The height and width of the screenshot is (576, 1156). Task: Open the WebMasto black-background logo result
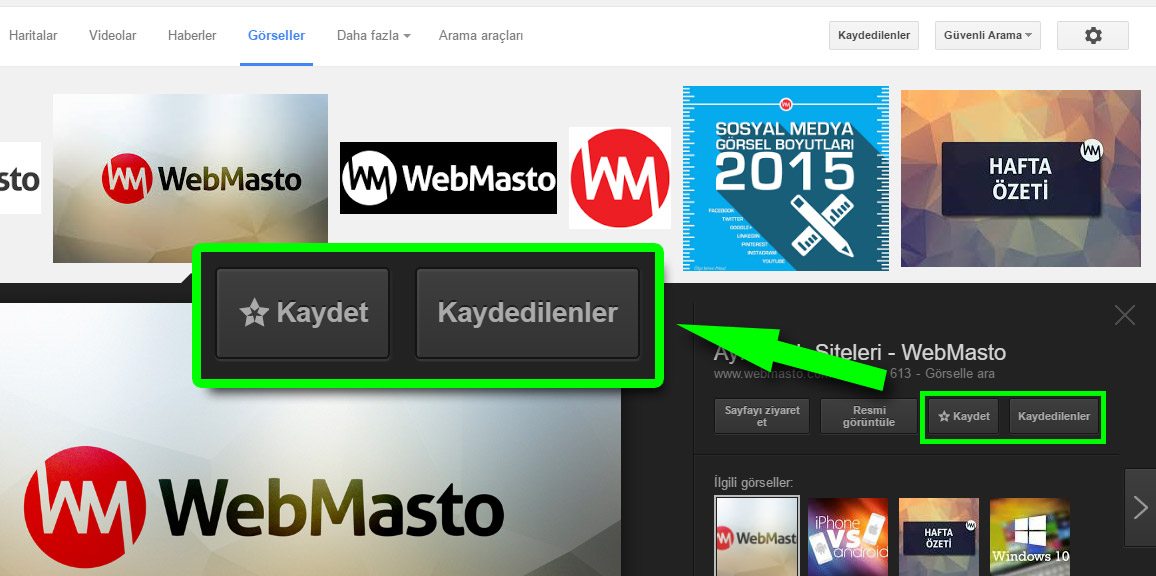pos(448,178)
